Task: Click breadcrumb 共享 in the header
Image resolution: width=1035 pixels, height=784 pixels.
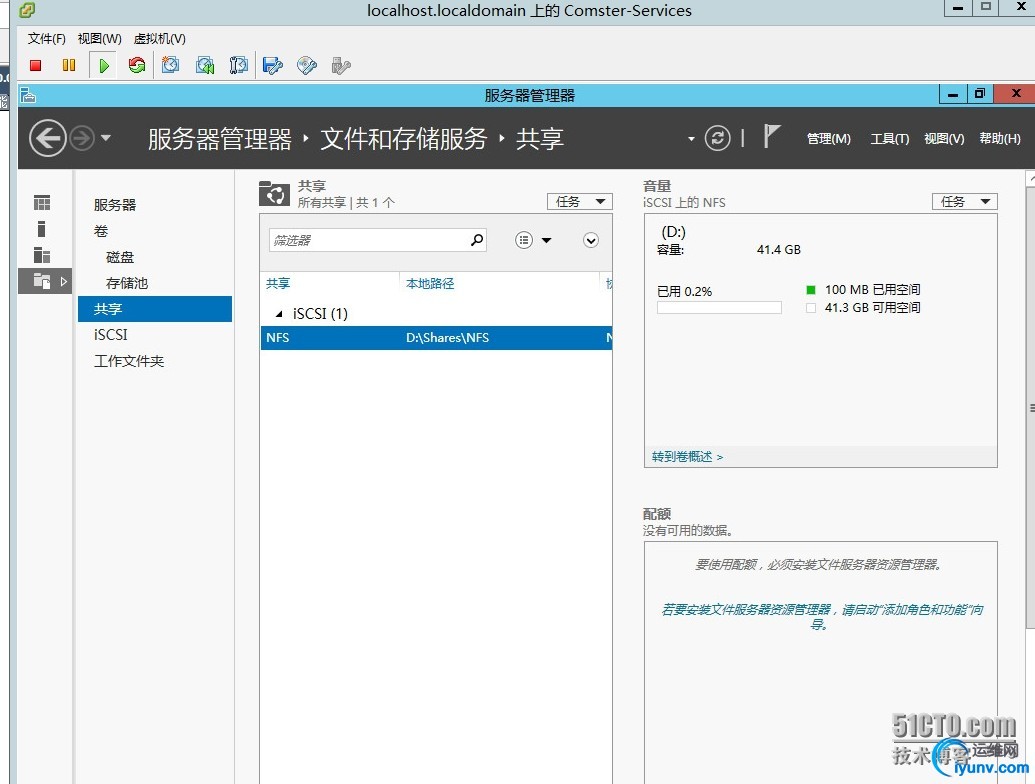Action: (x=539, y=139)
